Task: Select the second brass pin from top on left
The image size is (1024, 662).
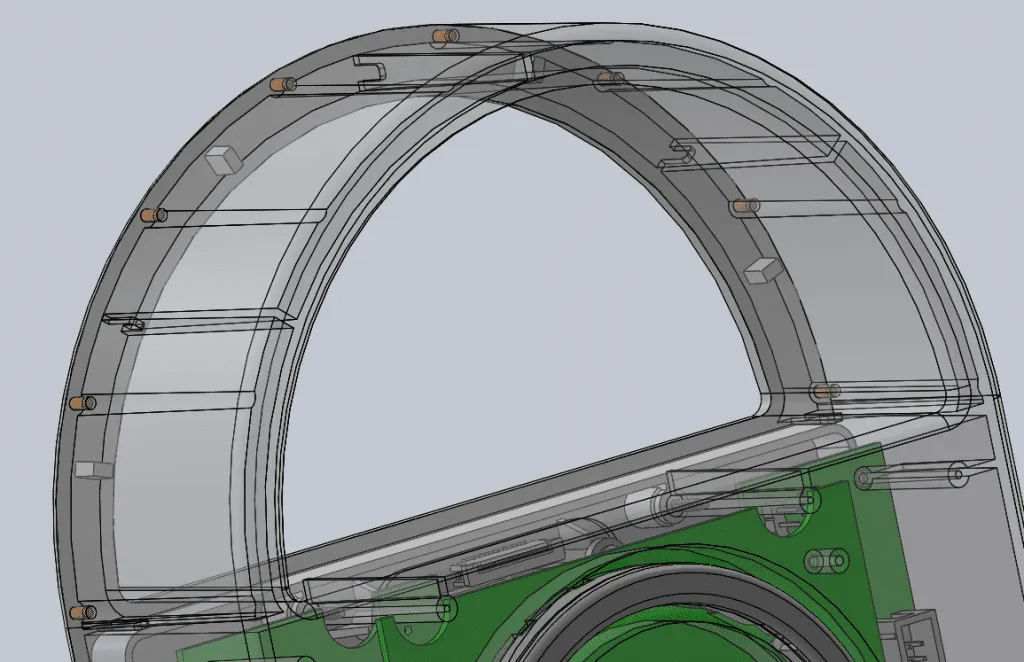Action: pos(281,86)
